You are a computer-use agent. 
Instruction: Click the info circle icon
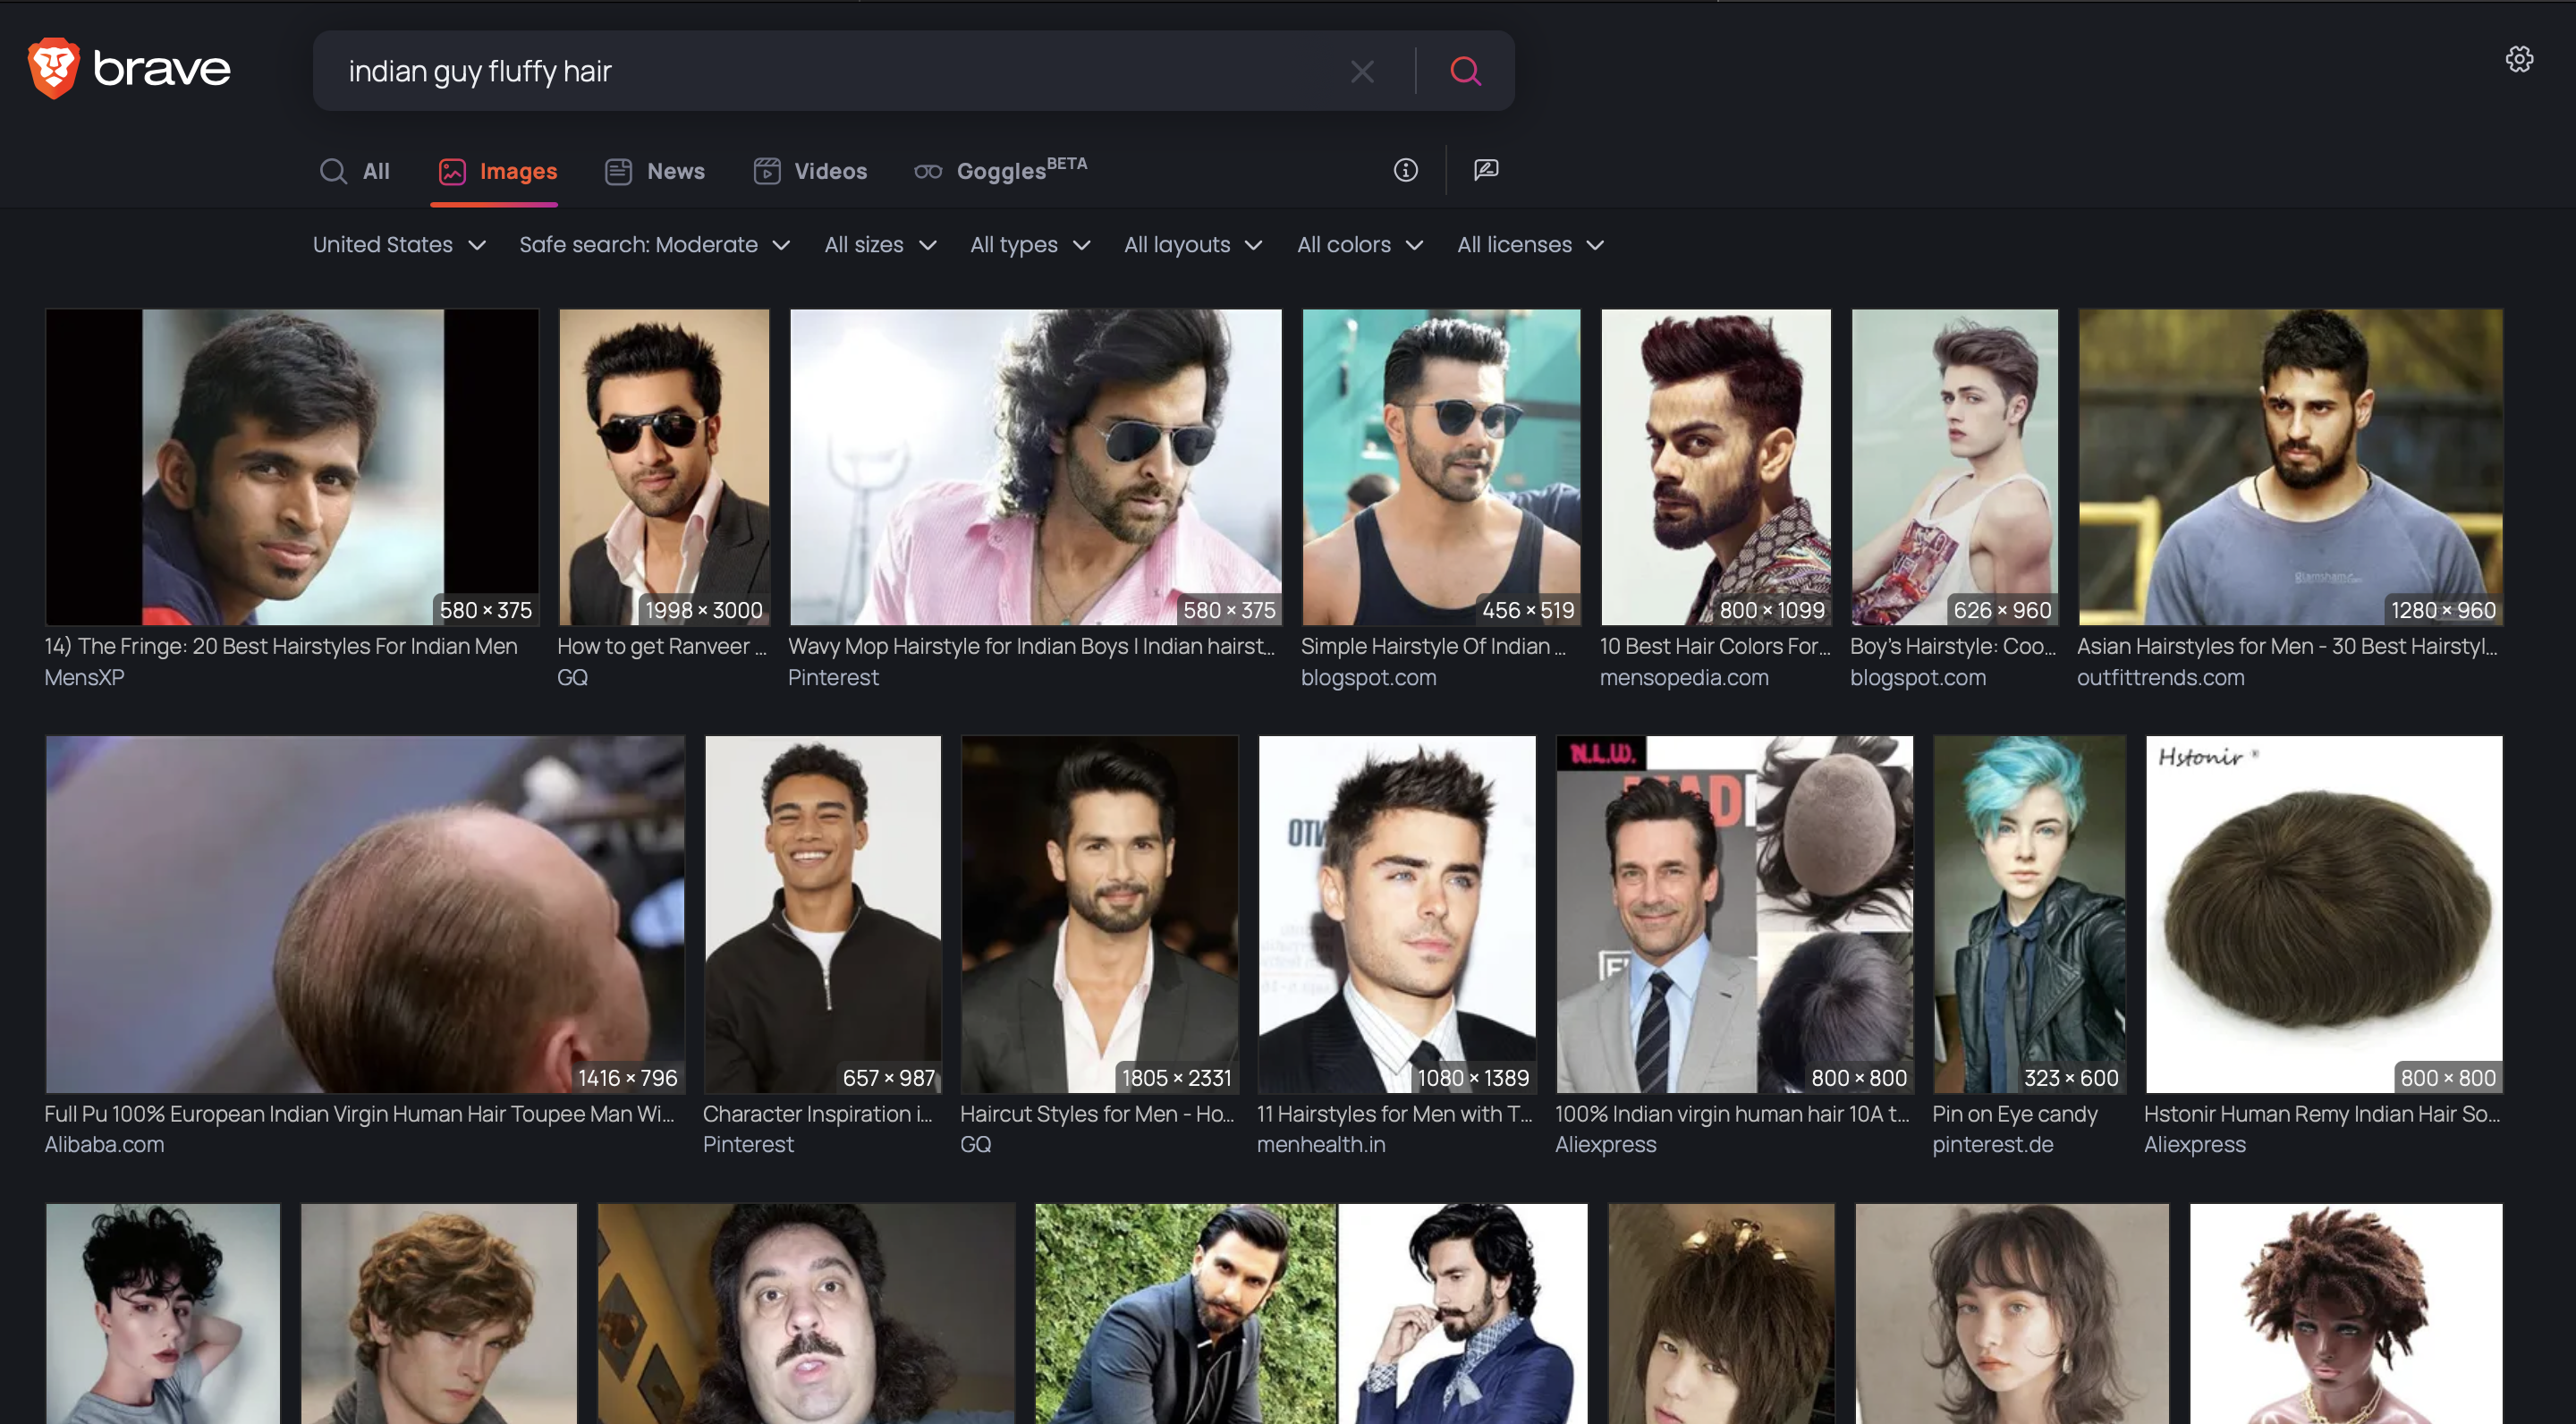click(x=1405, y=170)
